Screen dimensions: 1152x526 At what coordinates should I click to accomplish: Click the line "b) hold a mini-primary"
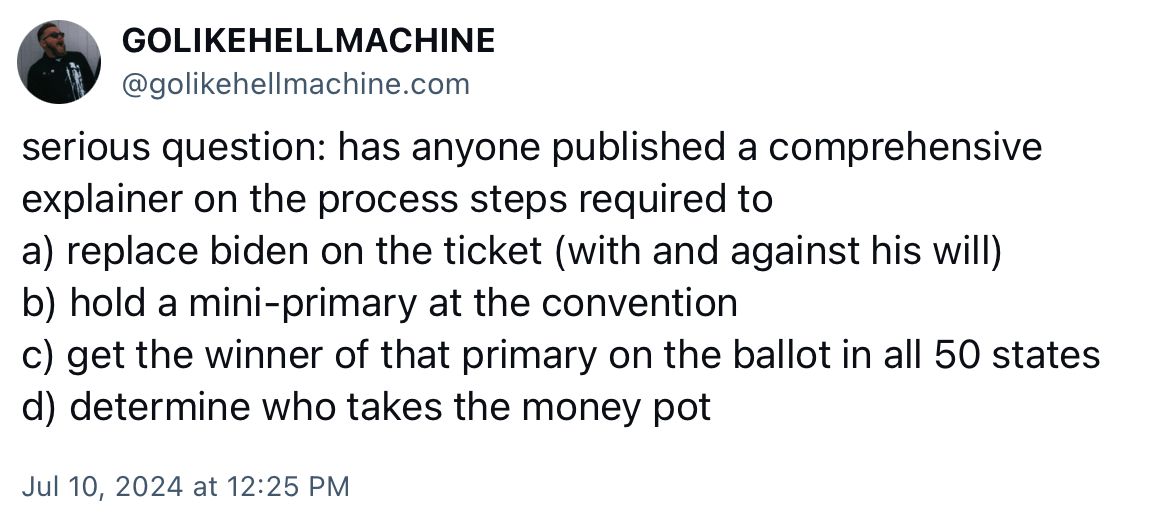(x=379, y=302)
